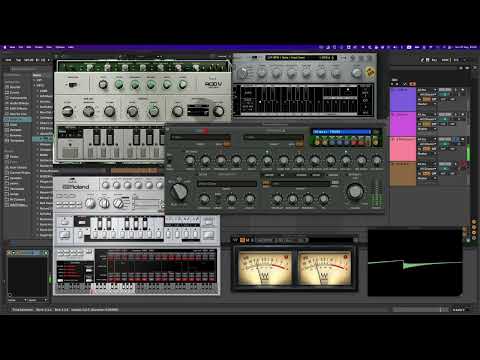Select the magenta clip in the track list
The height and width of the screenshot is (360, 480).
[x=403, y=124]
